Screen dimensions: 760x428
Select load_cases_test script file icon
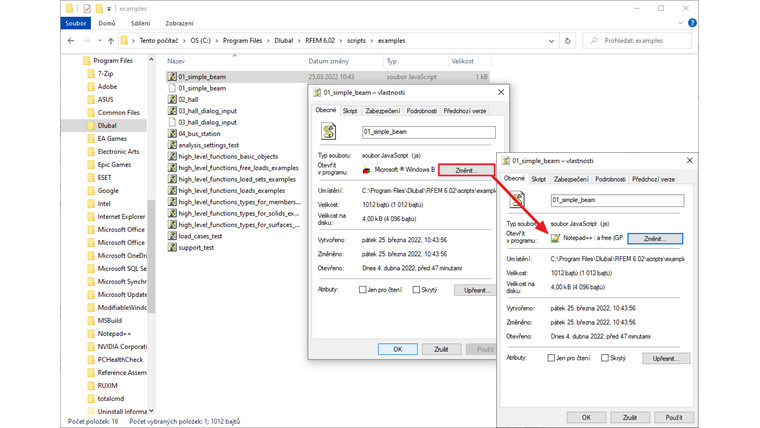click(172, 236)
